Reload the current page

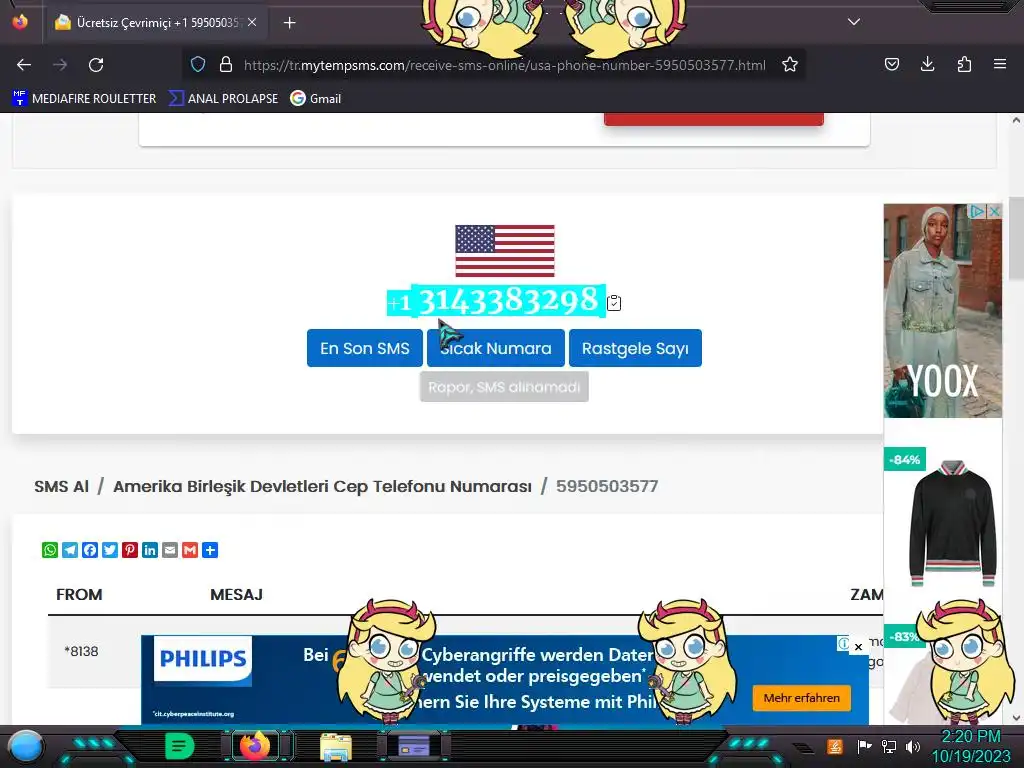tap(96, 65)
